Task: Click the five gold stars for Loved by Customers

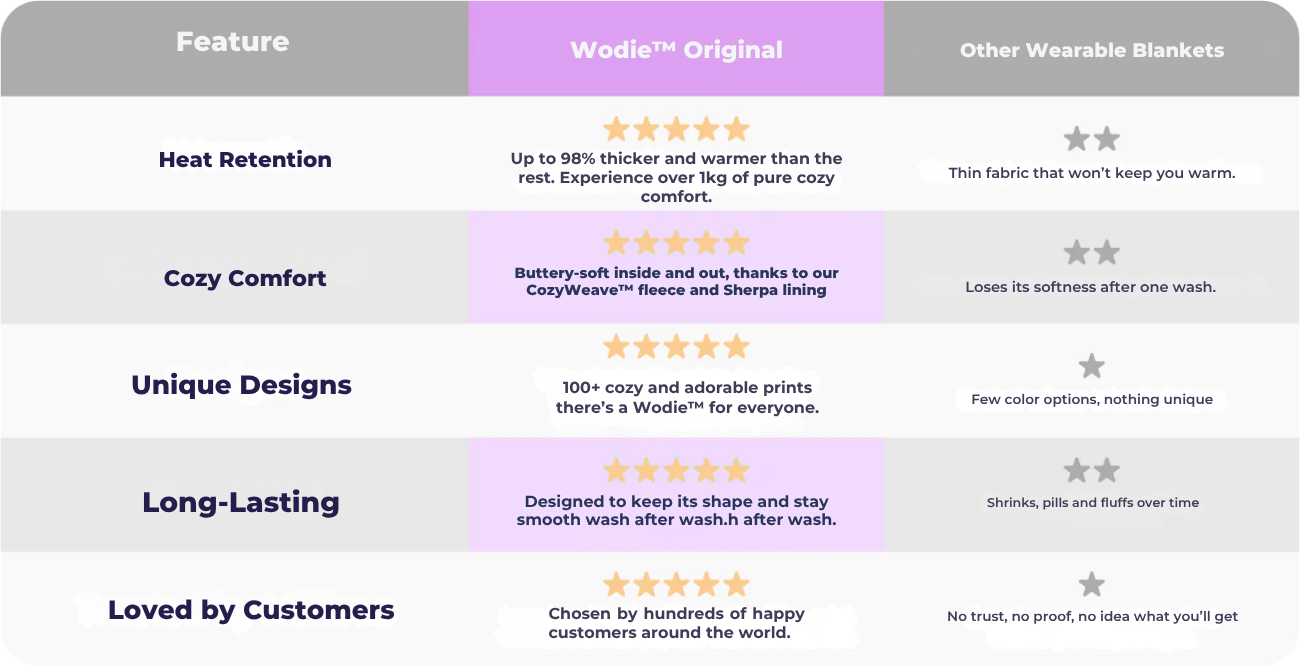Action: [676, 585]
